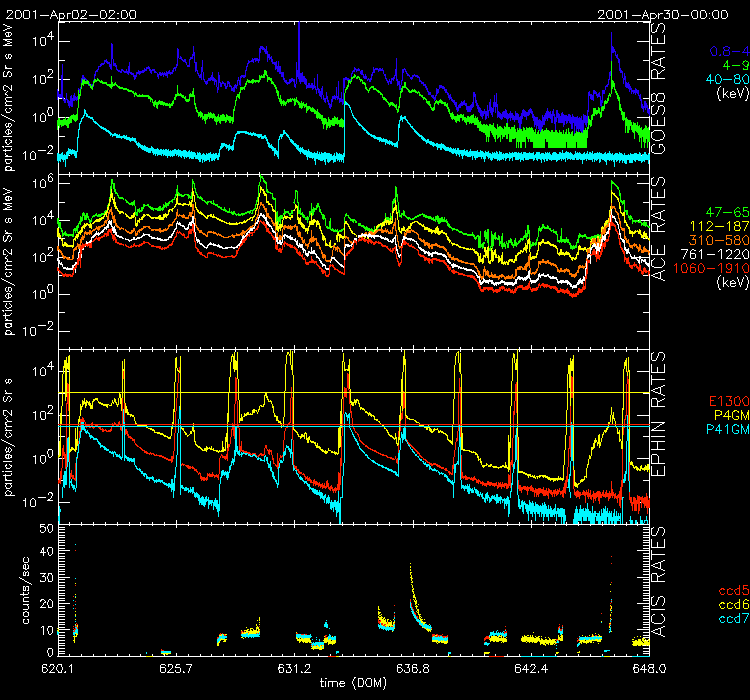Image resolution: width=750 pixels, height=700 pixels.
Task: Select the 47-65 keV ACE legend label
Action: pyautogui.click(x=714, y=213)
